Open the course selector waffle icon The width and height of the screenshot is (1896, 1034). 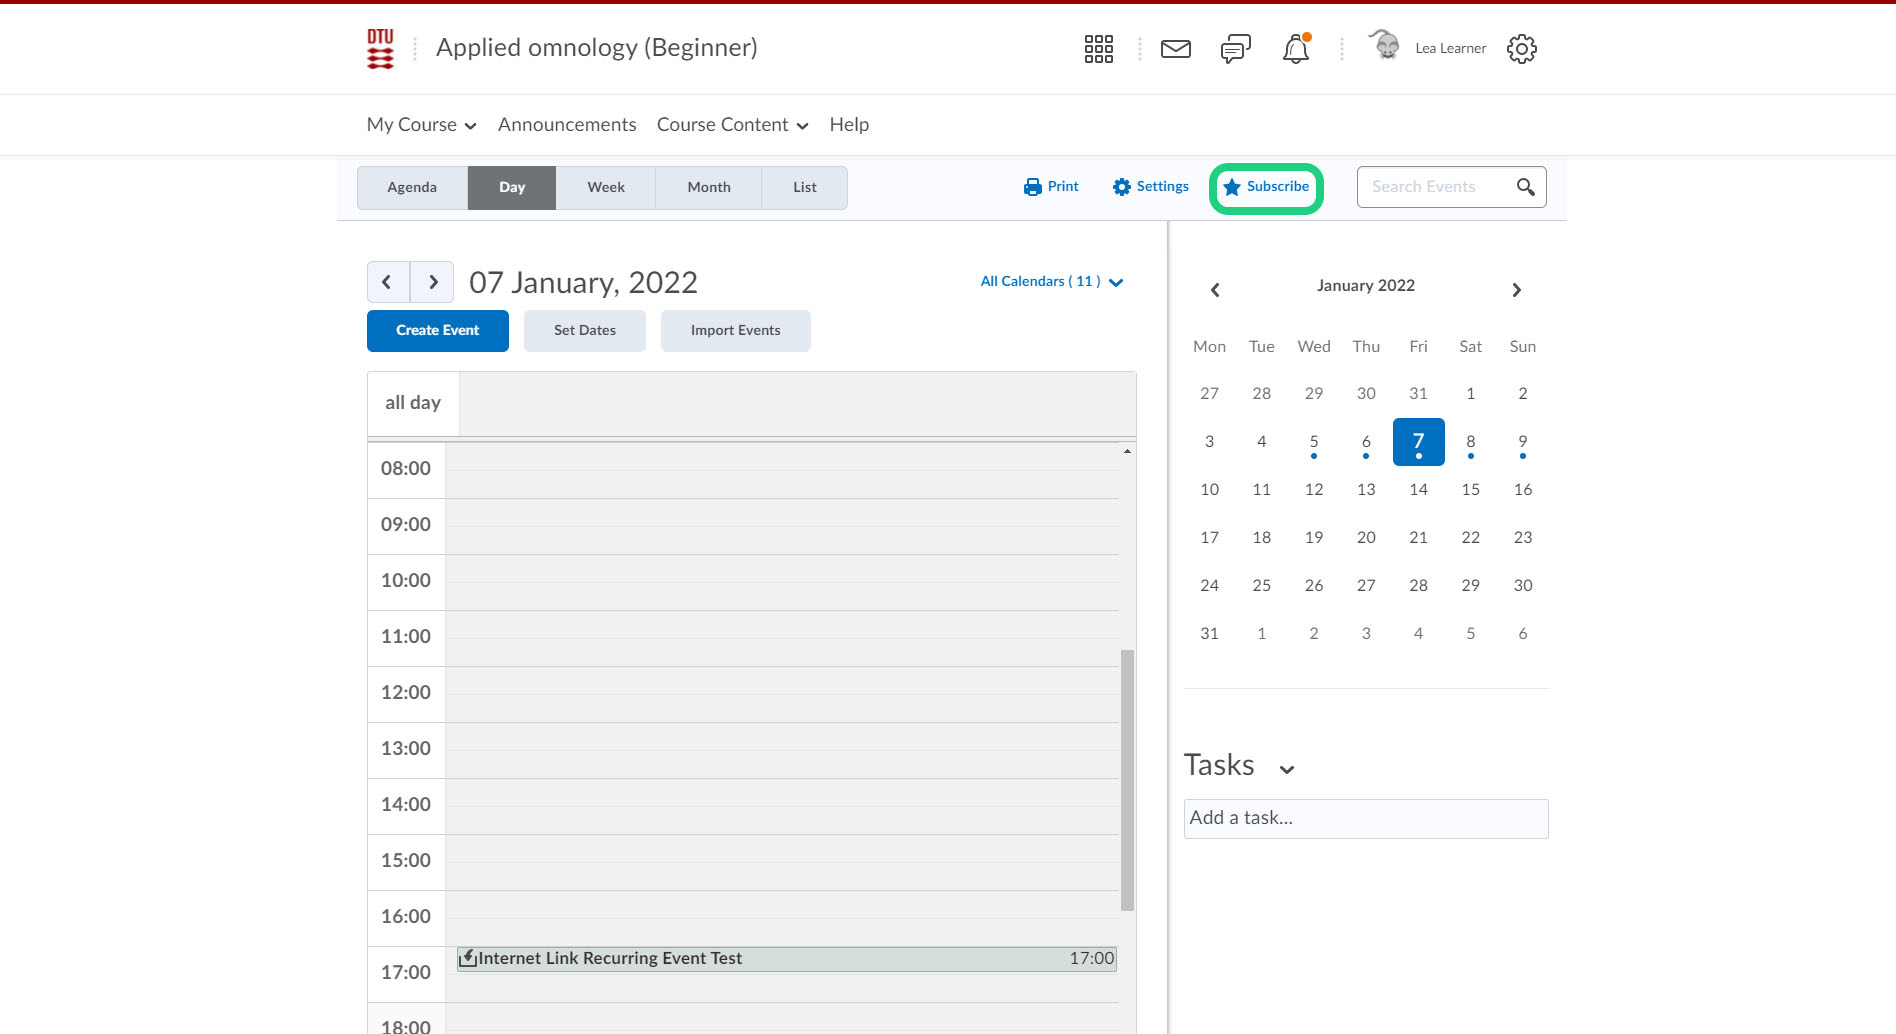click(x=1098, y=49)
